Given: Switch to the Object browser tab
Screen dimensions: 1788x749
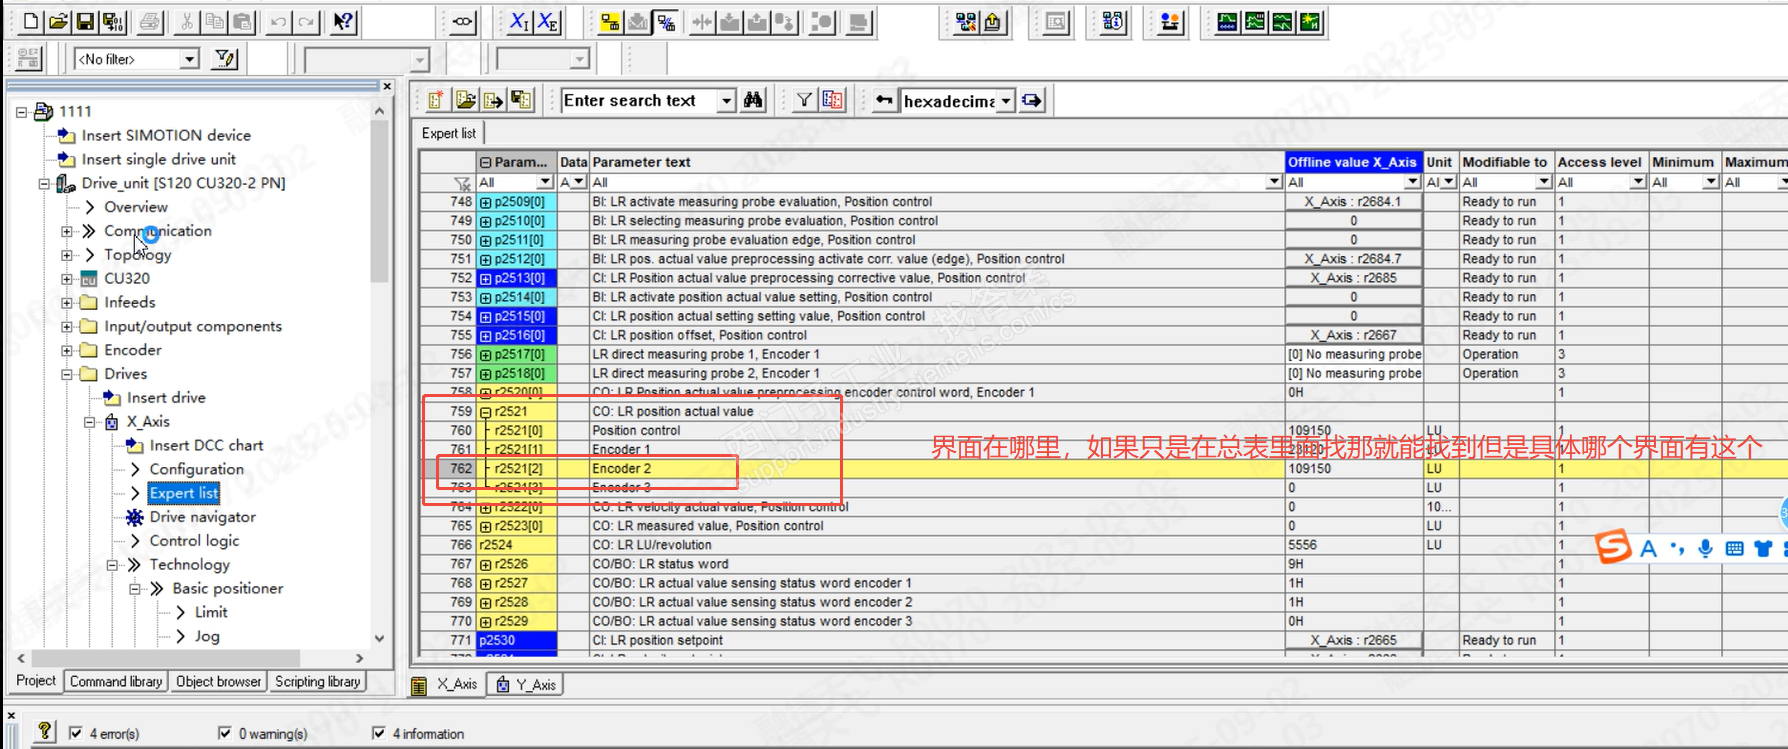Looking at the screenshot, I should click(218, 681).
